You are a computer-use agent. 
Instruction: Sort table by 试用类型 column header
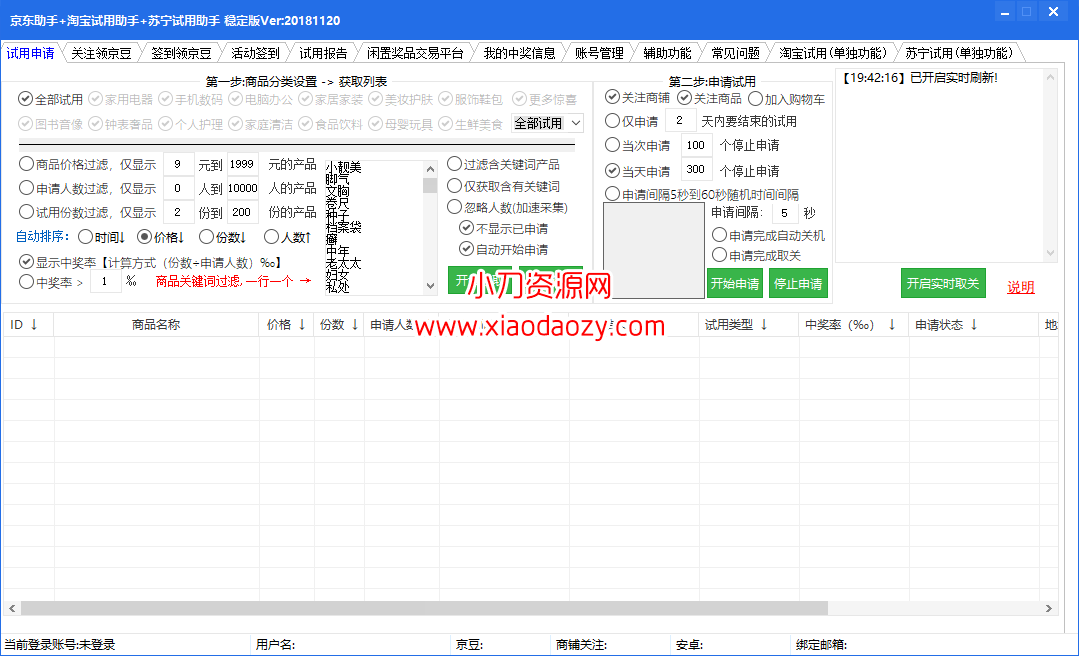(x=749, y=324)
